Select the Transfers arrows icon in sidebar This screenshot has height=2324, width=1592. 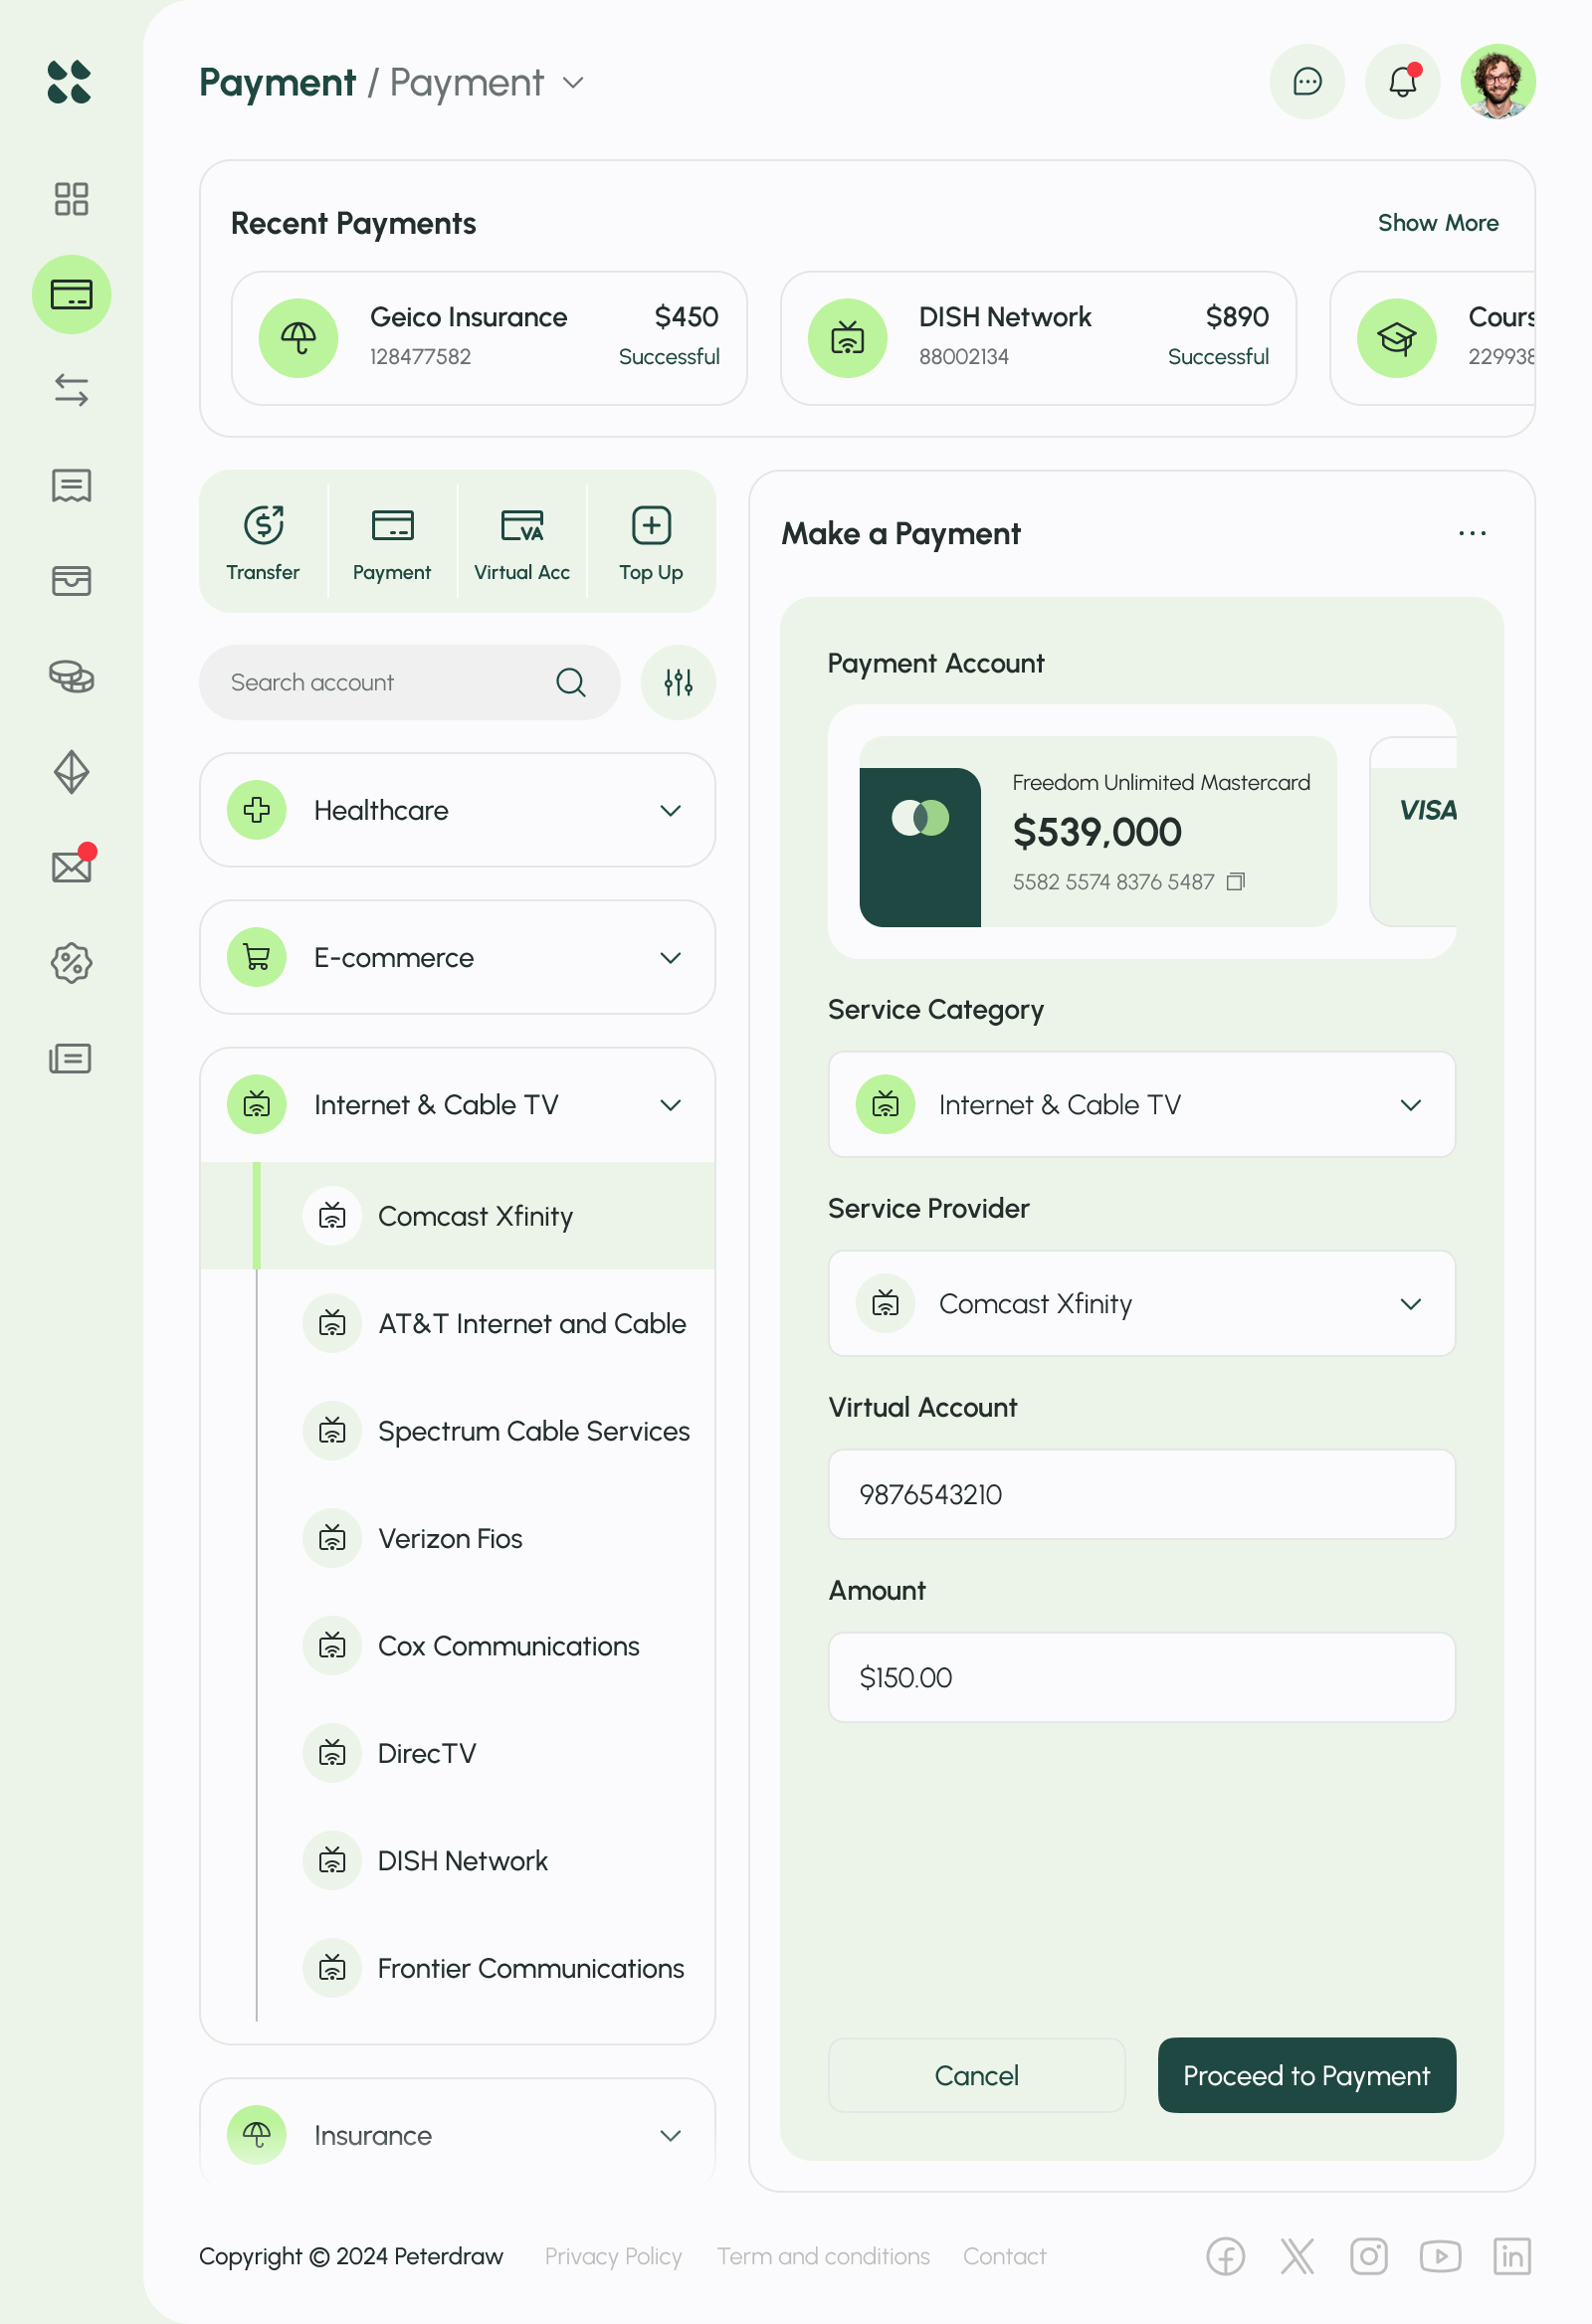tap(71, 390)
